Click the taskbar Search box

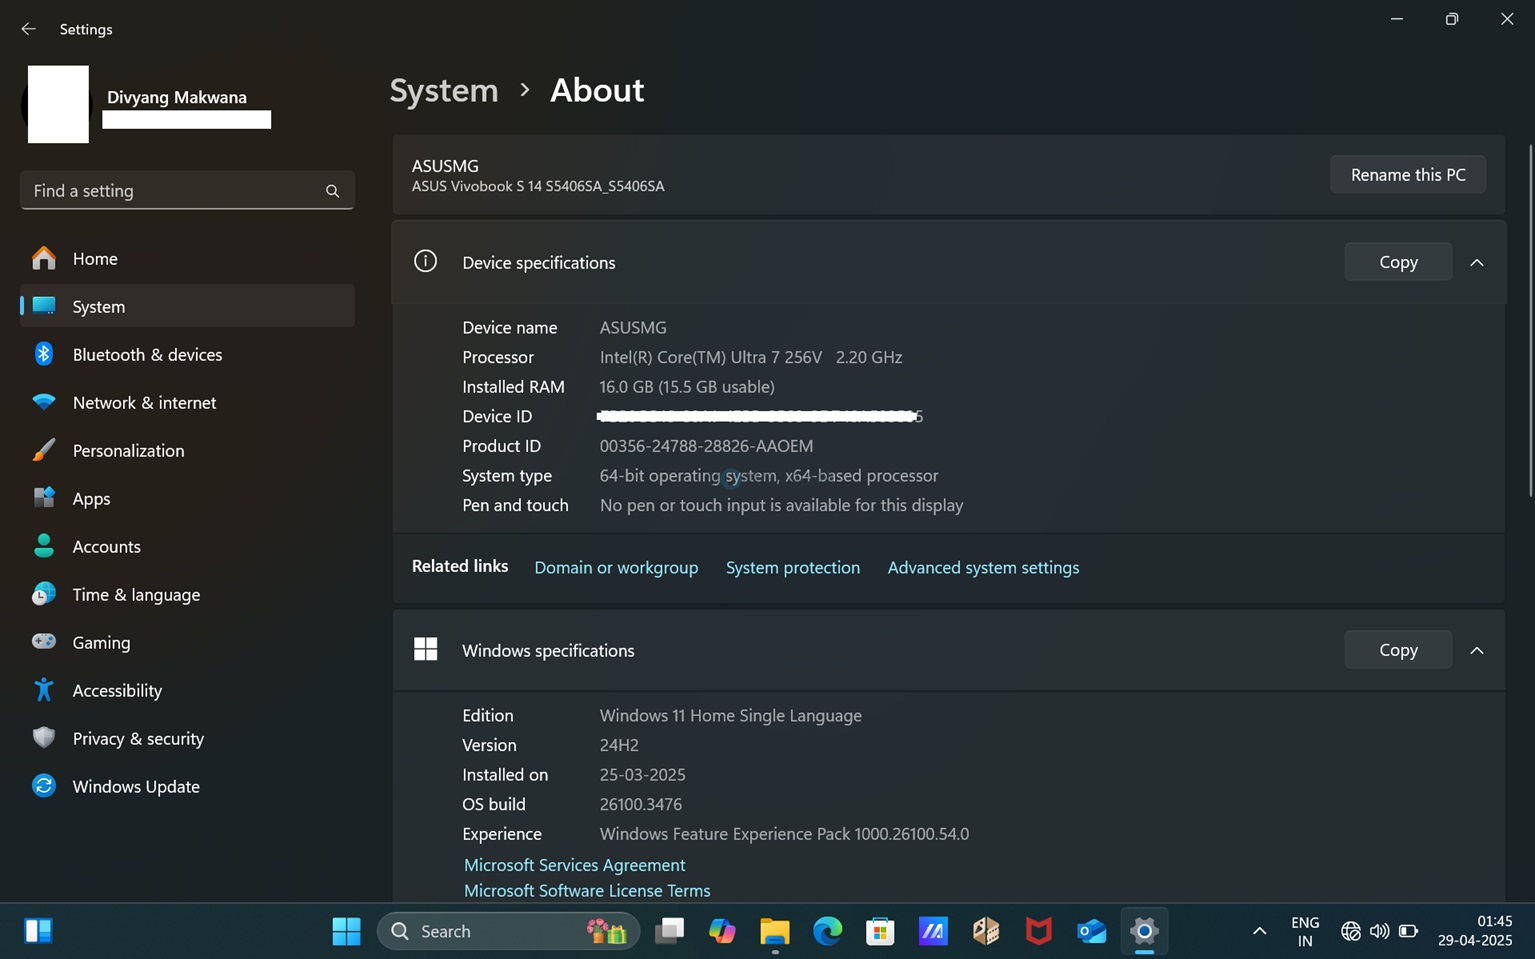coord(508,931)
